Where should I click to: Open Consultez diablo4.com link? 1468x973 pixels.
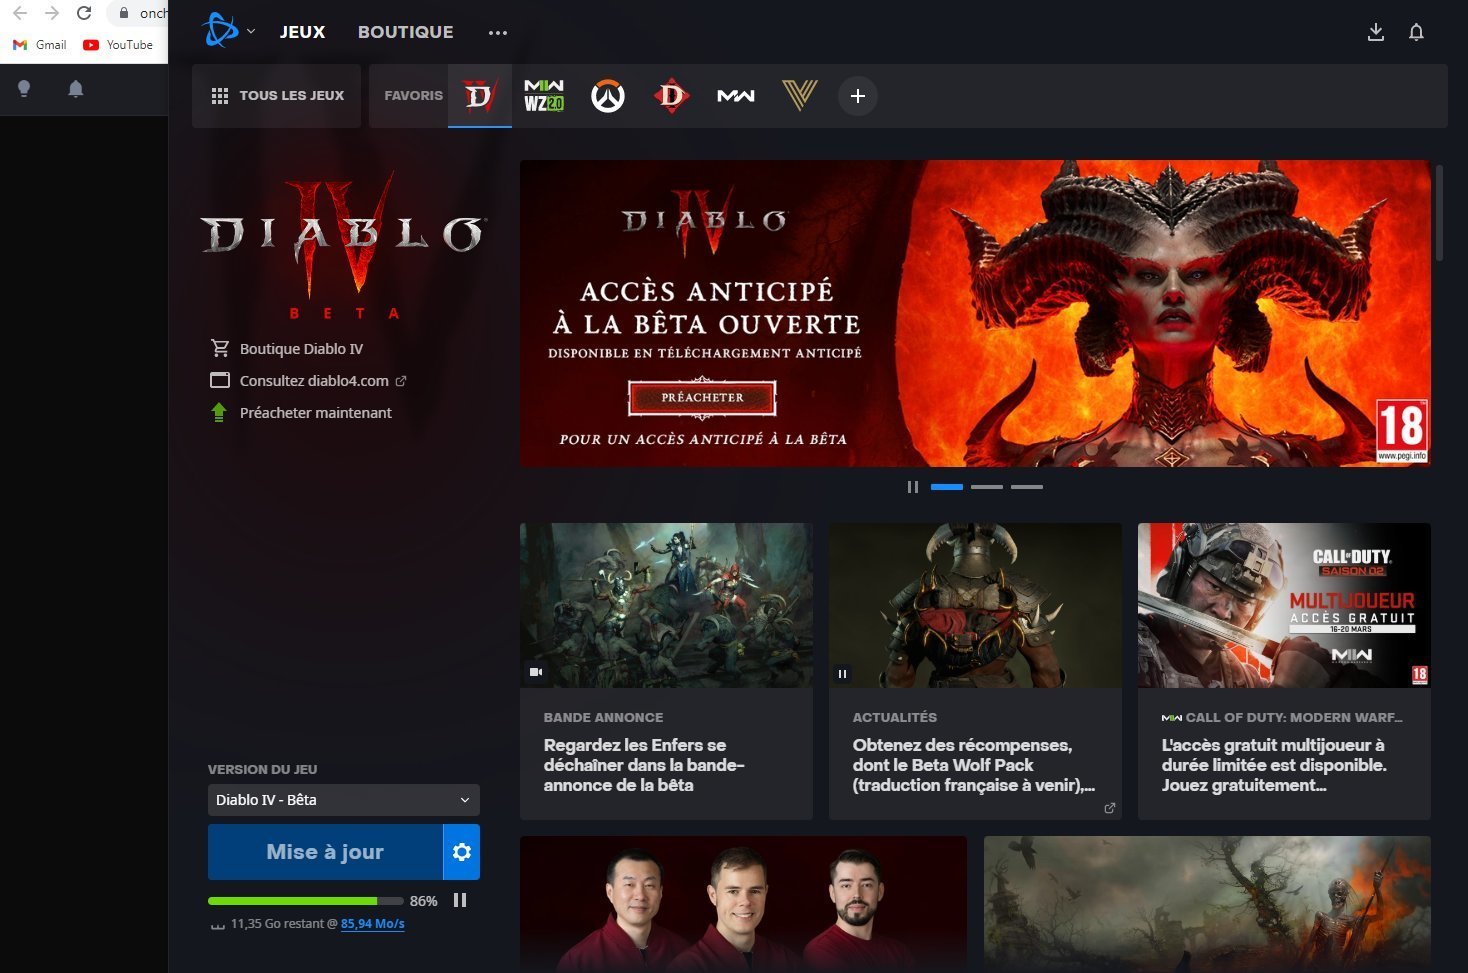(x=314, y=381)
